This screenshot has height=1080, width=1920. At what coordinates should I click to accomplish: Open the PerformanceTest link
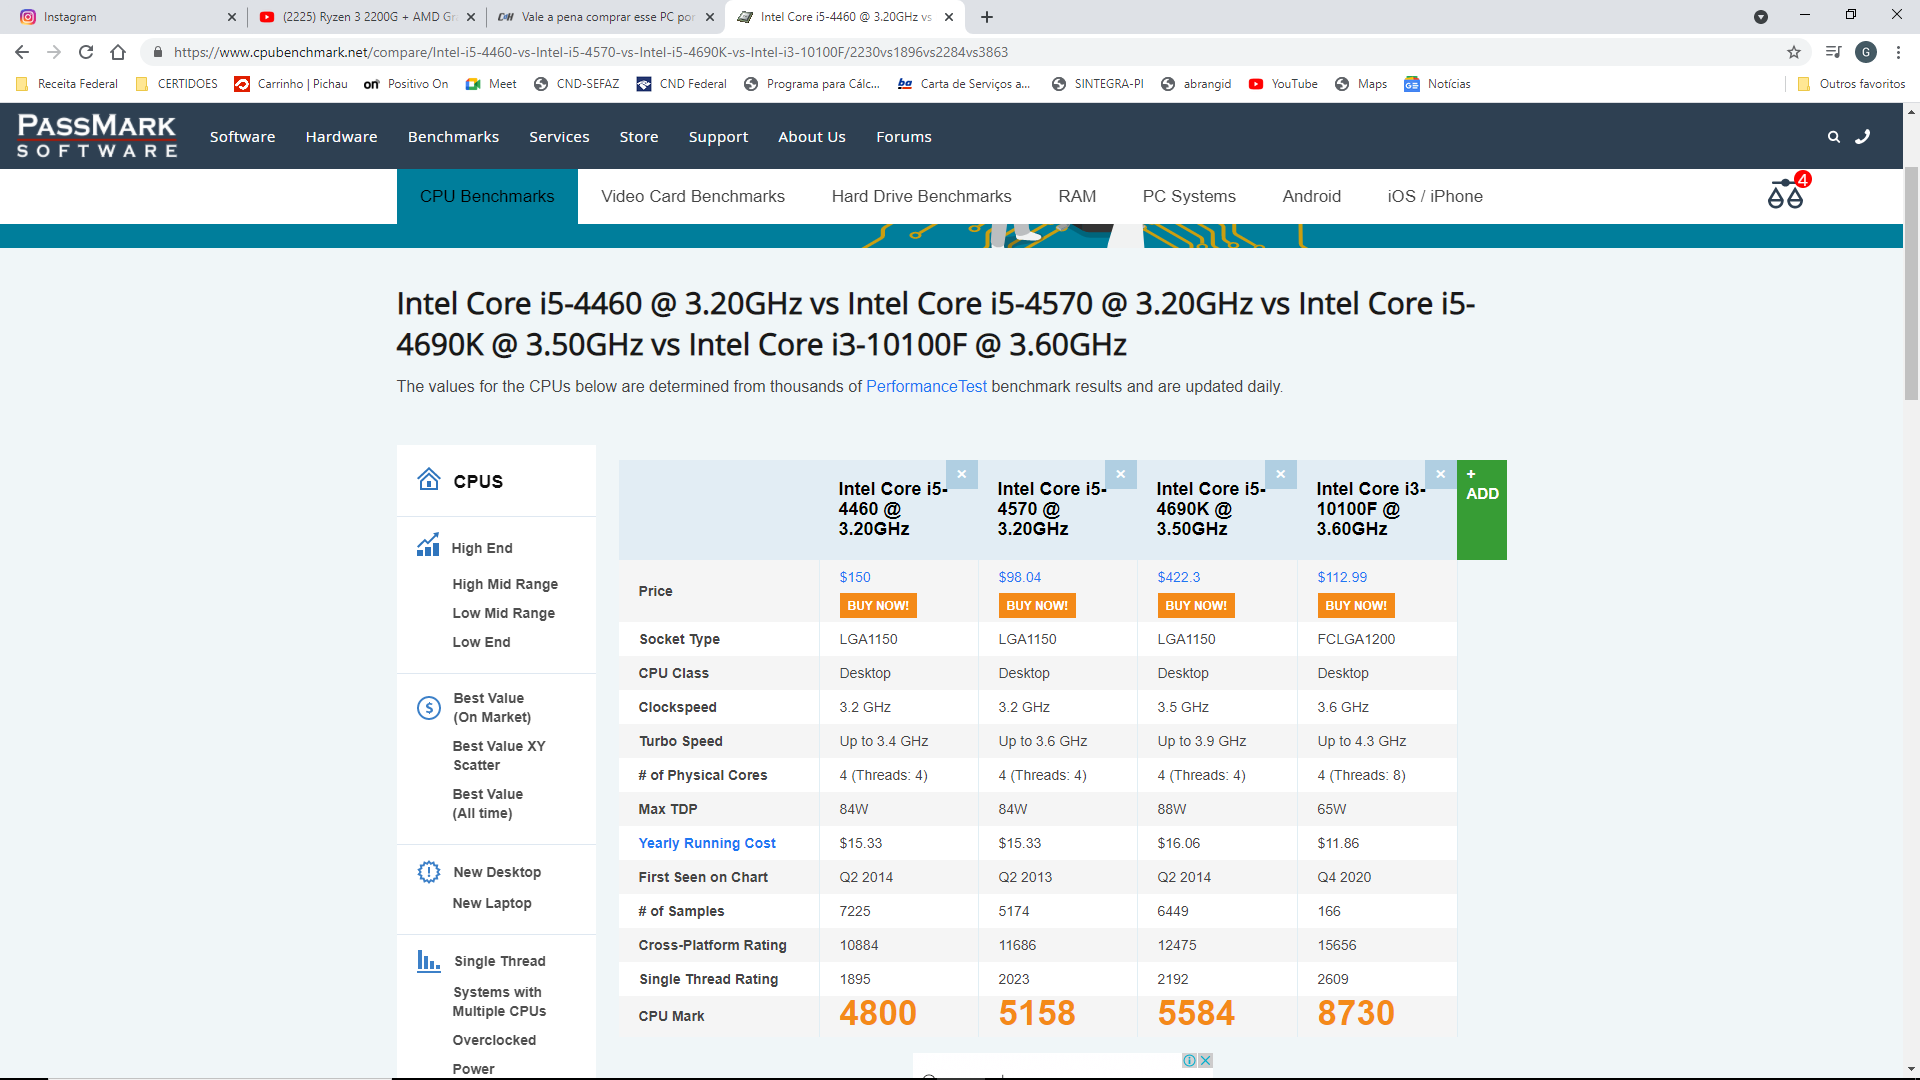[926, 386]
